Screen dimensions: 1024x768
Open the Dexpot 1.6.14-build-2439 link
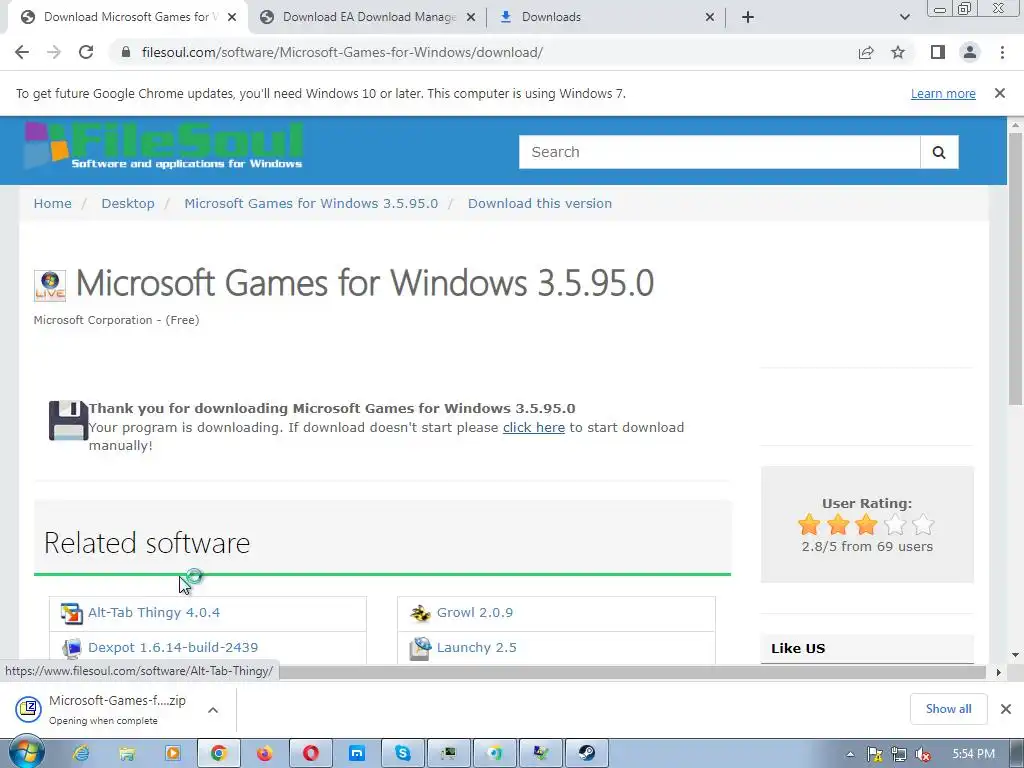173,647
